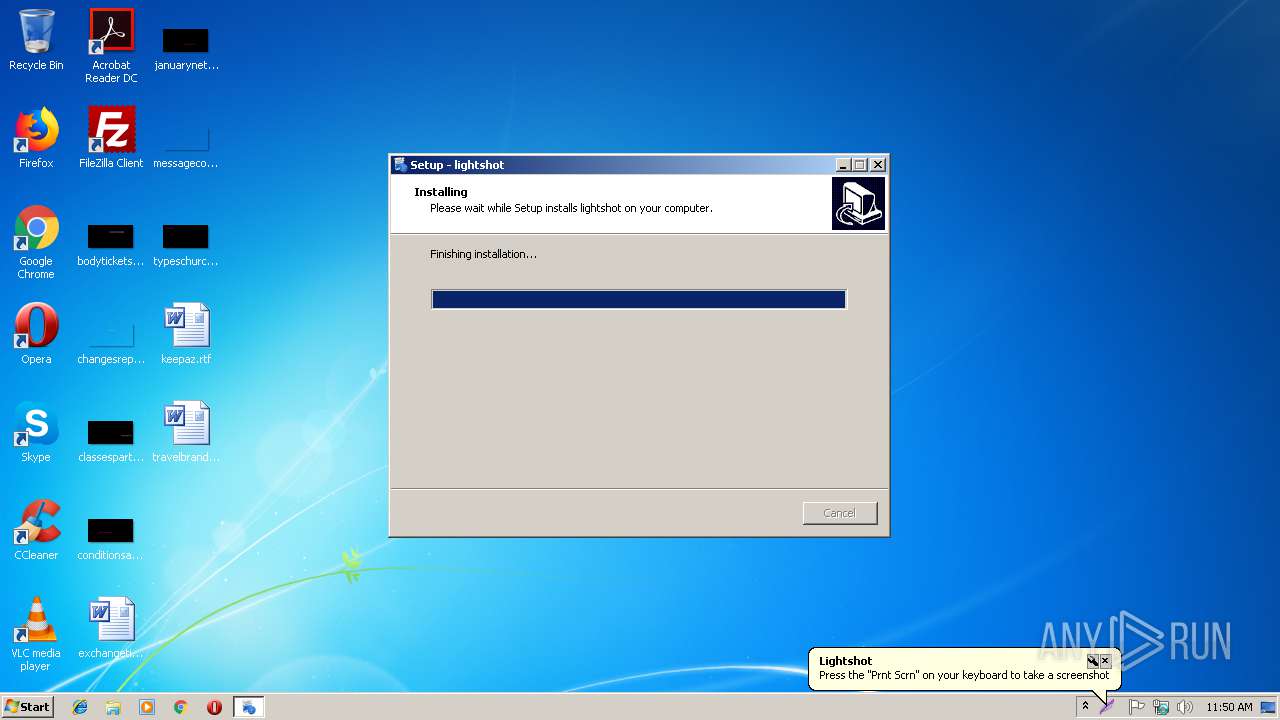1280x720 pixels.
Task: Close the Setup - lightshot window
Action: (878, 165)
